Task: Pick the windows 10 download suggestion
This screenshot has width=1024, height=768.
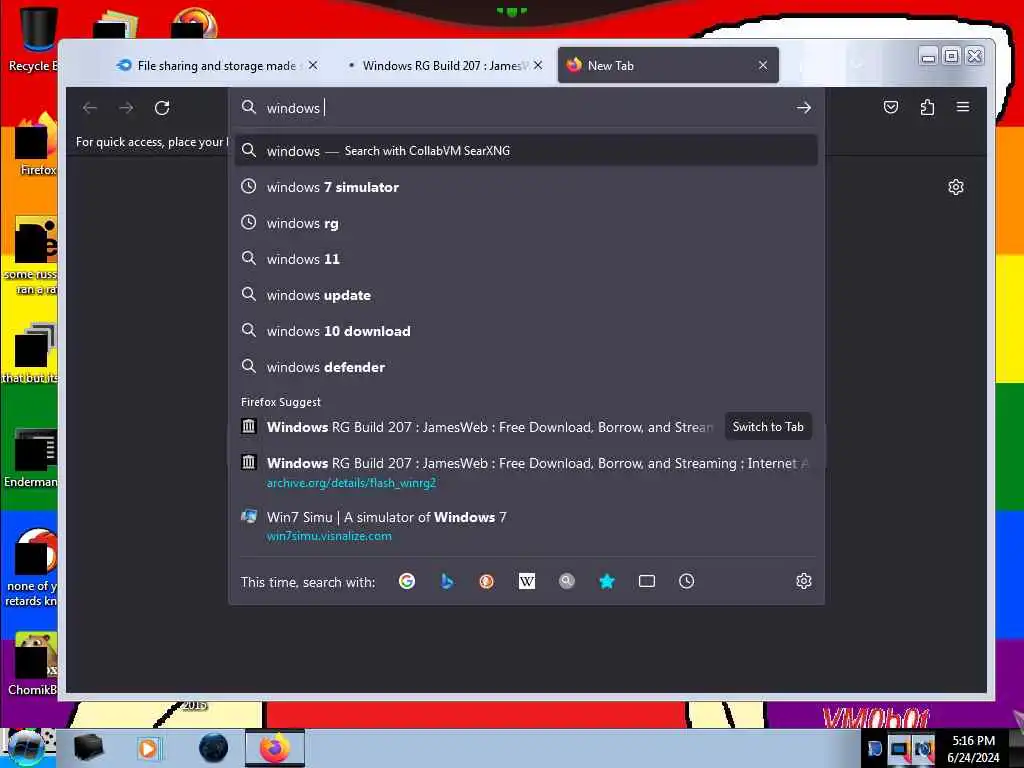Action: tap(526, 331)
